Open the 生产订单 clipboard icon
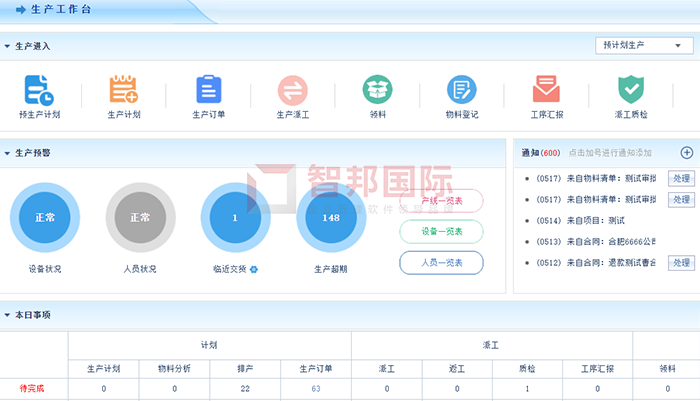This screenshot has width=700, height=401. [208, 90]
